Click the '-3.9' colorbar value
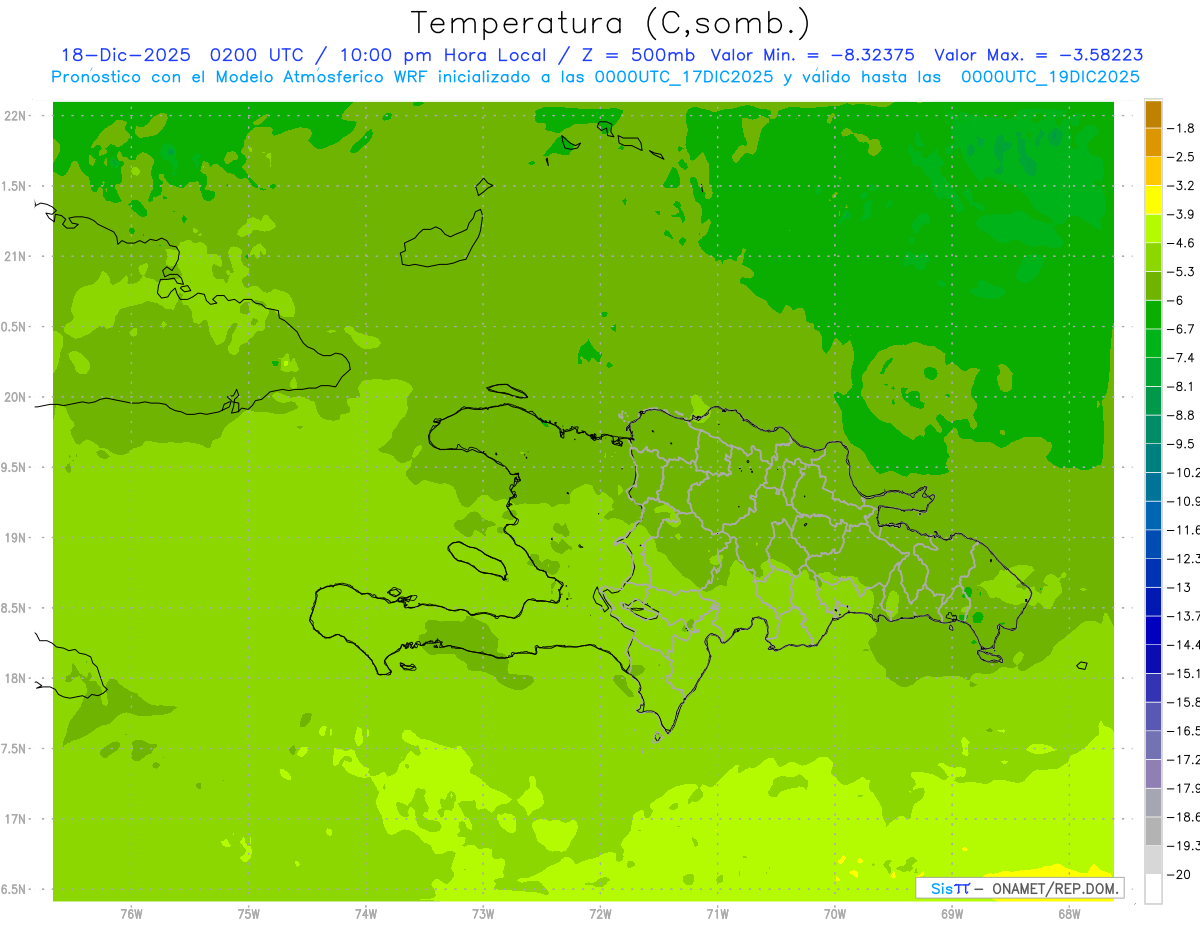 [x=1181, y=214]
